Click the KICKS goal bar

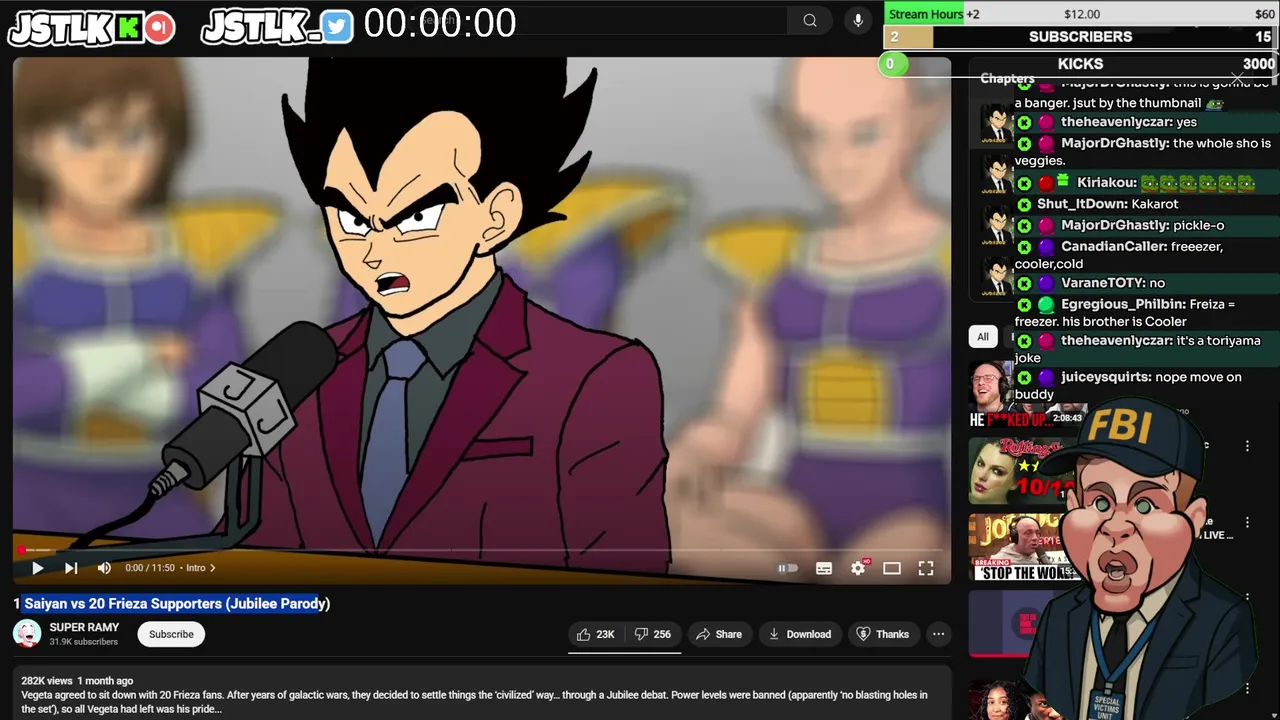(x=1081, y=64)
